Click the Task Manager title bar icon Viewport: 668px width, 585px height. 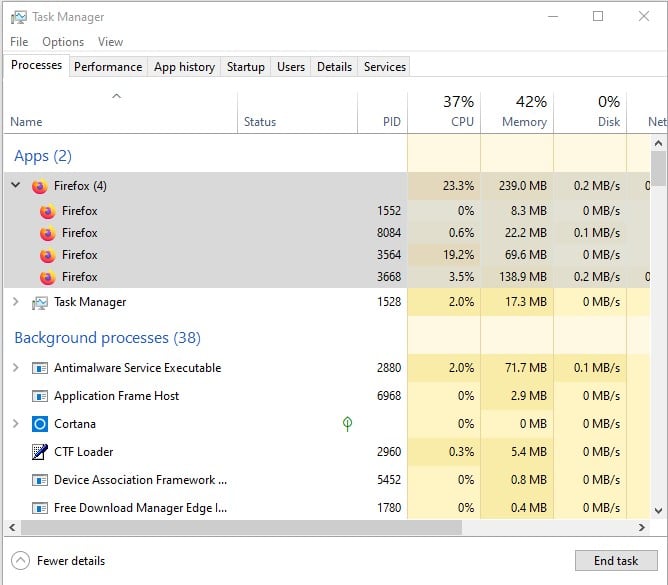coord(19,17)
